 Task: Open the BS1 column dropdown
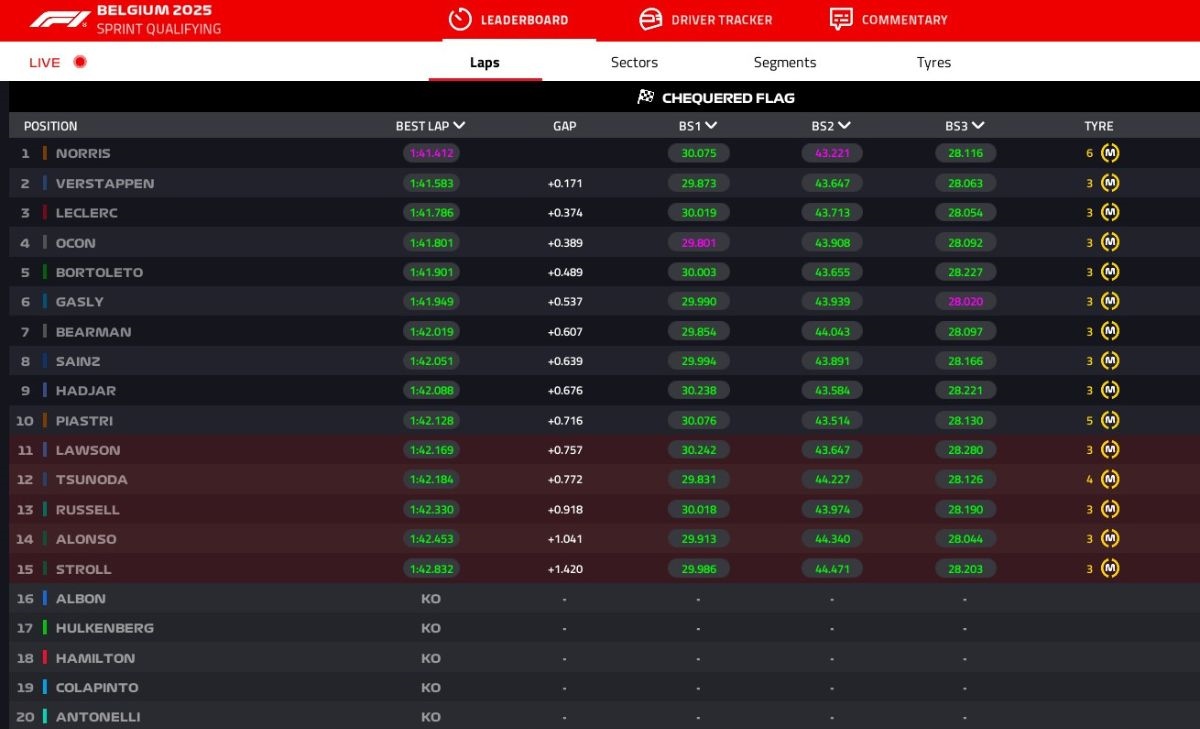pyautogui.click(x=711, y=126)
